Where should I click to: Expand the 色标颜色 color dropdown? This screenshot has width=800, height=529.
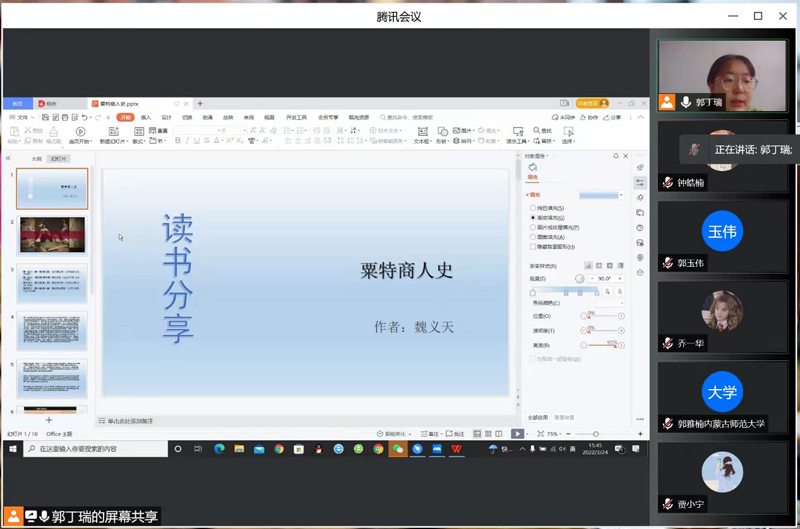[x=621, y=303]
